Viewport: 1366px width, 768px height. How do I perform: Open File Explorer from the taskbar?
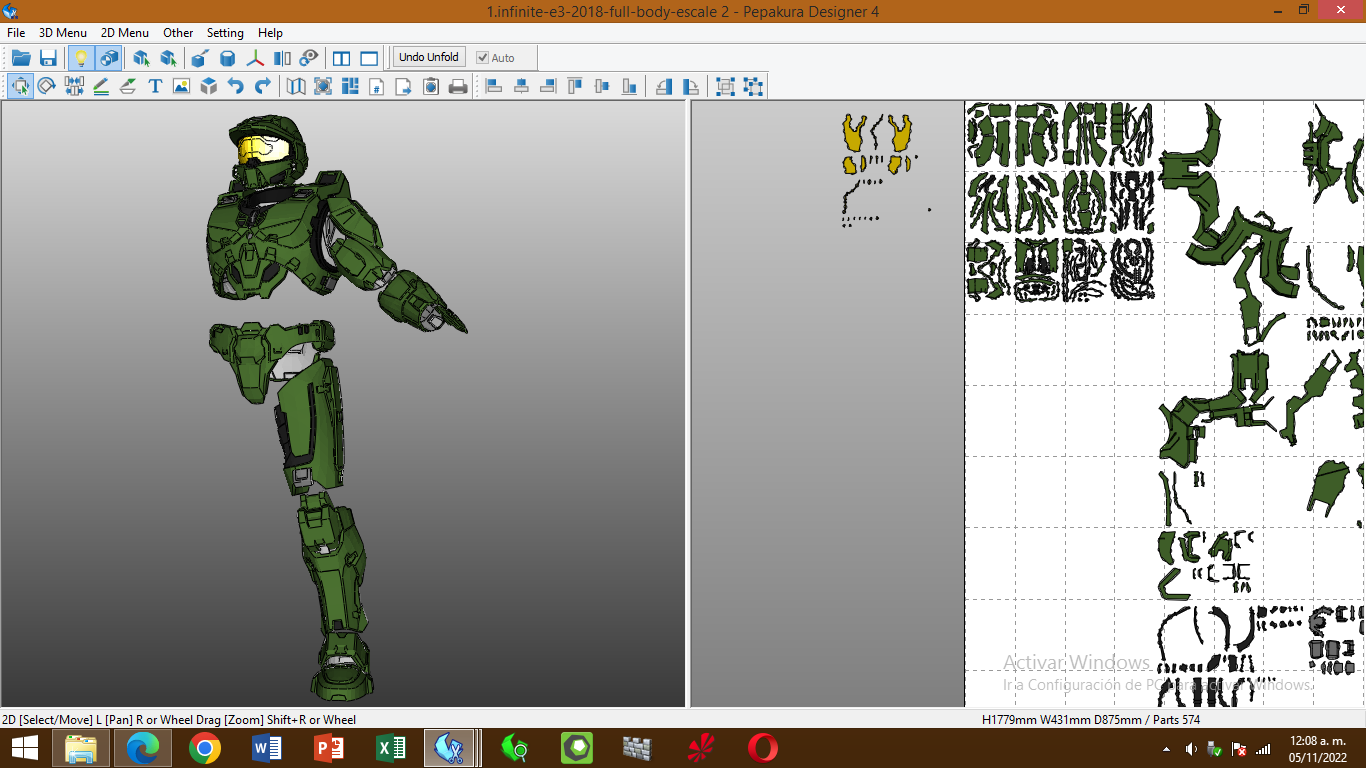point(81,748)
